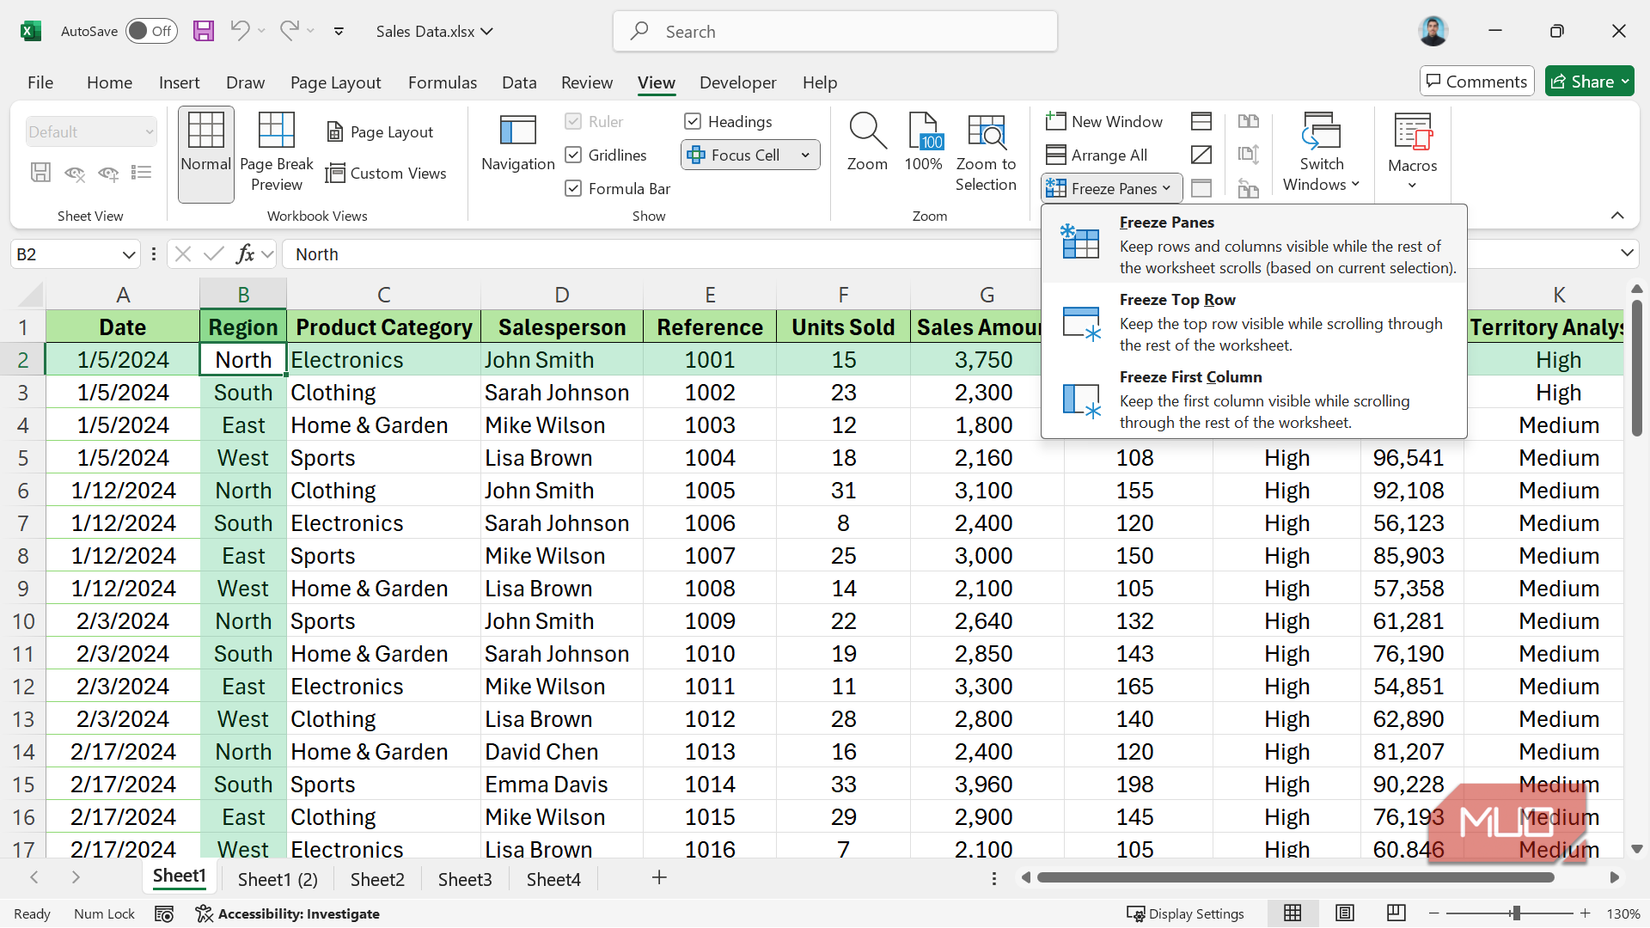Click cell with 'John Smith' in row 2
1650x928 pixels.
(562, 360)
